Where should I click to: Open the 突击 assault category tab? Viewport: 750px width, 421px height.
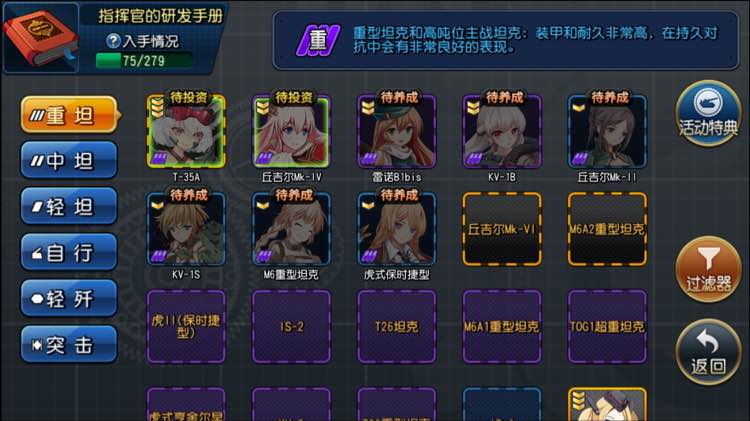pyautogui.click(x=69, y=344)
